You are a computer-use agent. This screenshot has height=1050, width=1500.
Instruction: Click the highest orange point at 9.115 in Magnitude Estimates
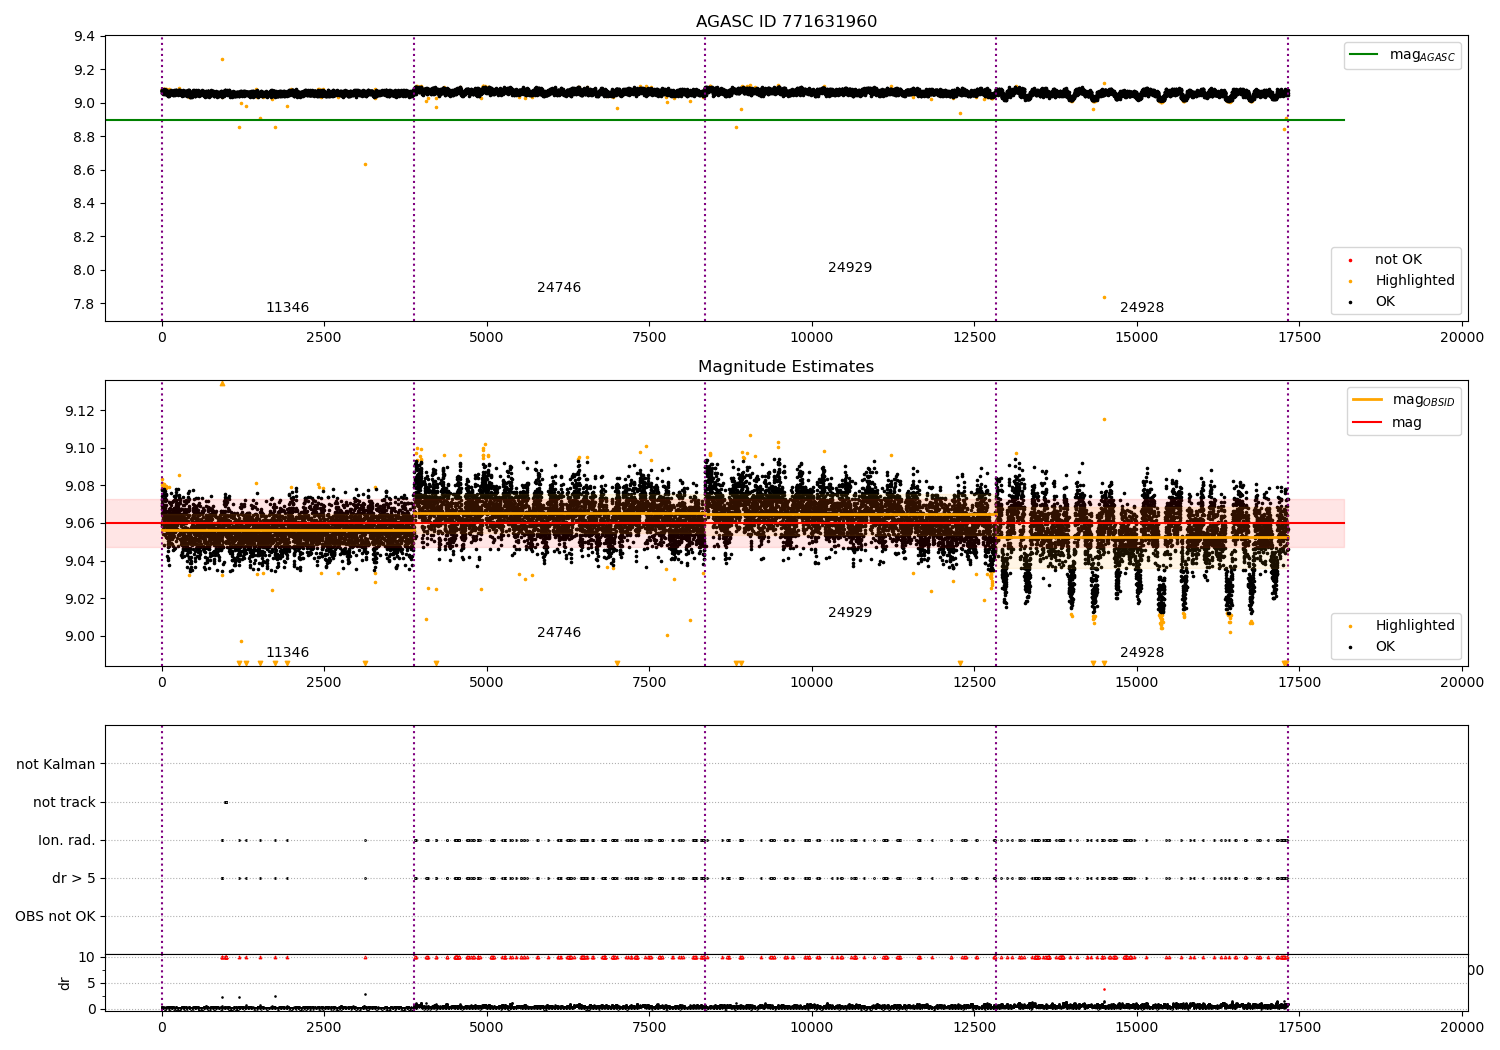1104,420
